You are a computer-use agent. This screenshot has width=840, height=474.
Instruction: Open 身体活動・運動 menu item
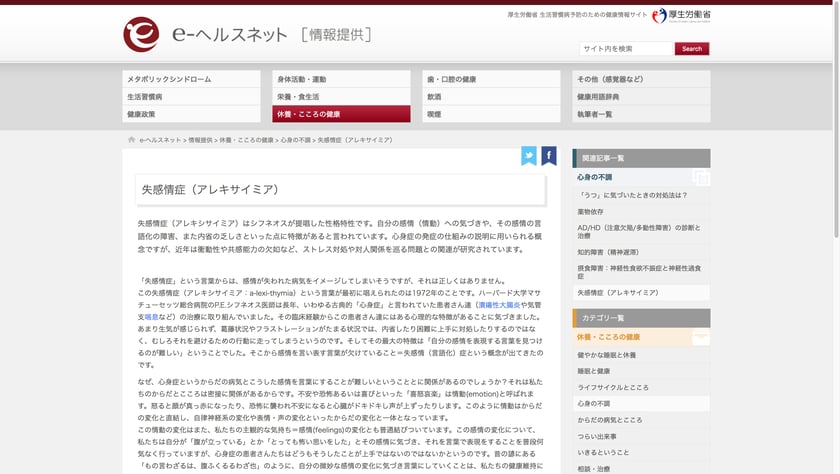coord(341,79)
